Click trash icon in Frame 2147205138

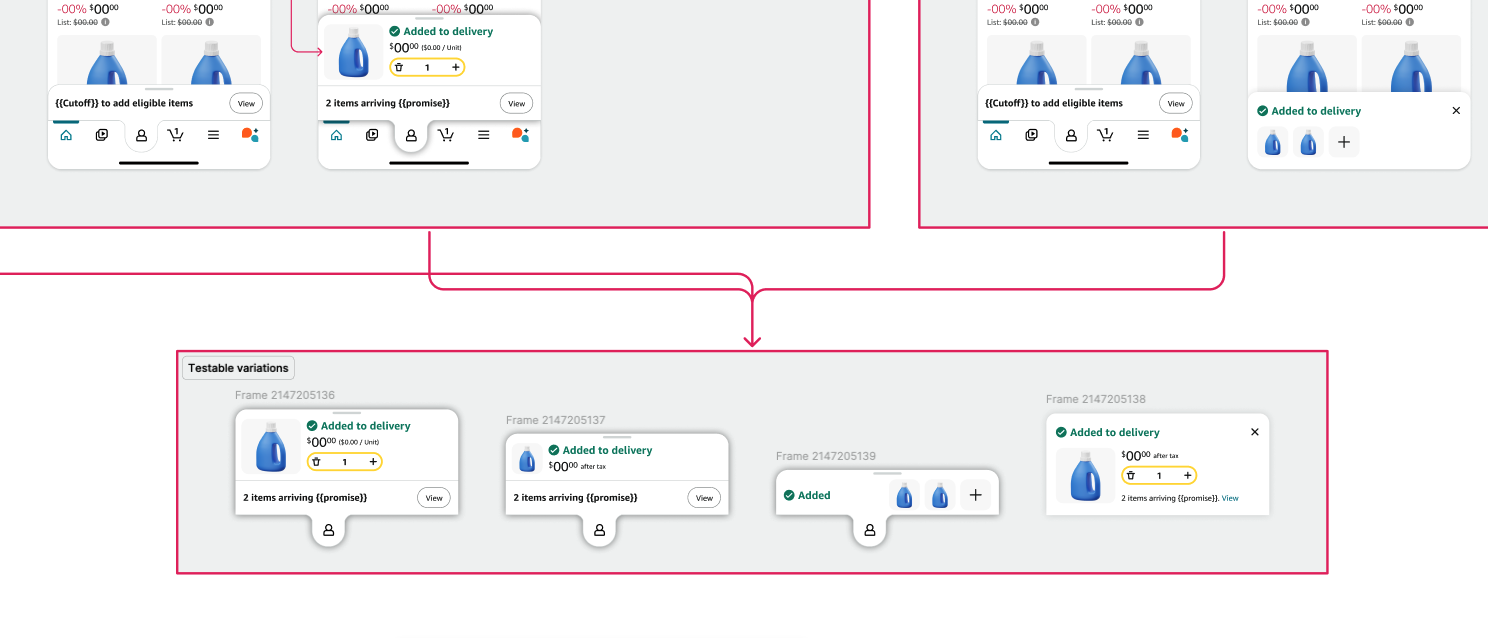click(1131, 475)
